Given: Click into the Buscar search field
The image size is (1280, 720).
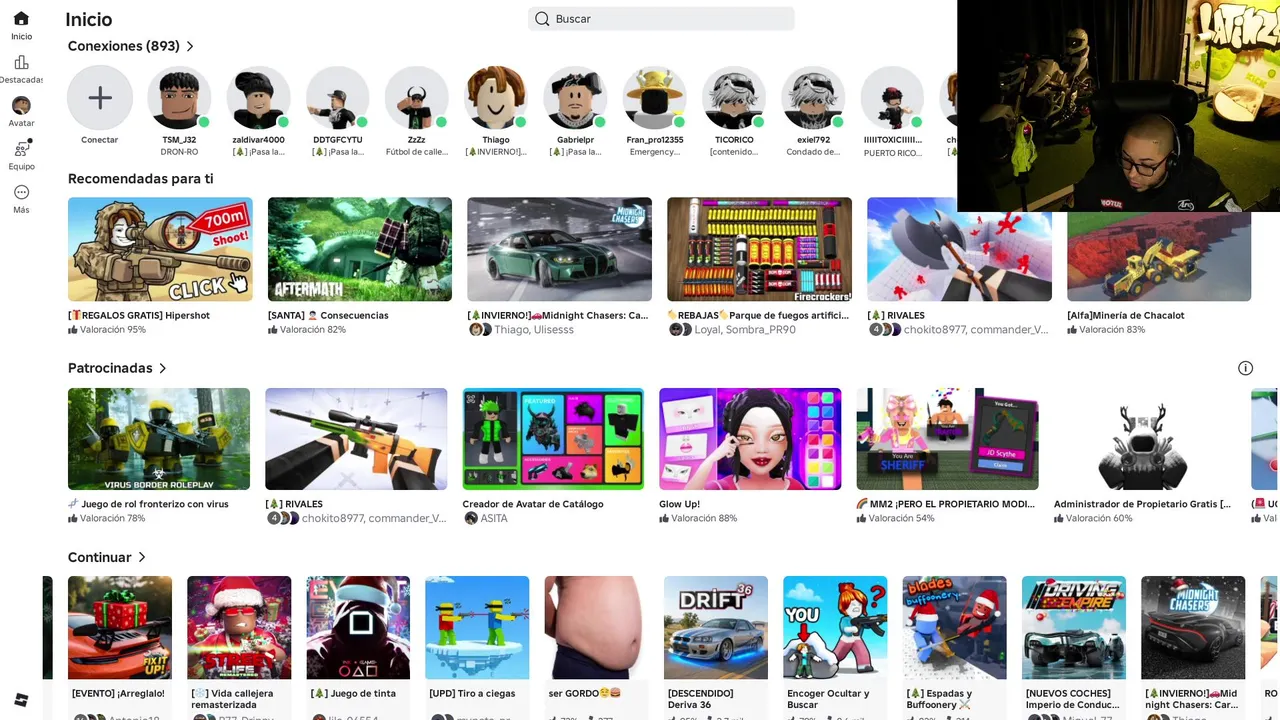Looking at the screenshot, I should click(x=661, y=19).
